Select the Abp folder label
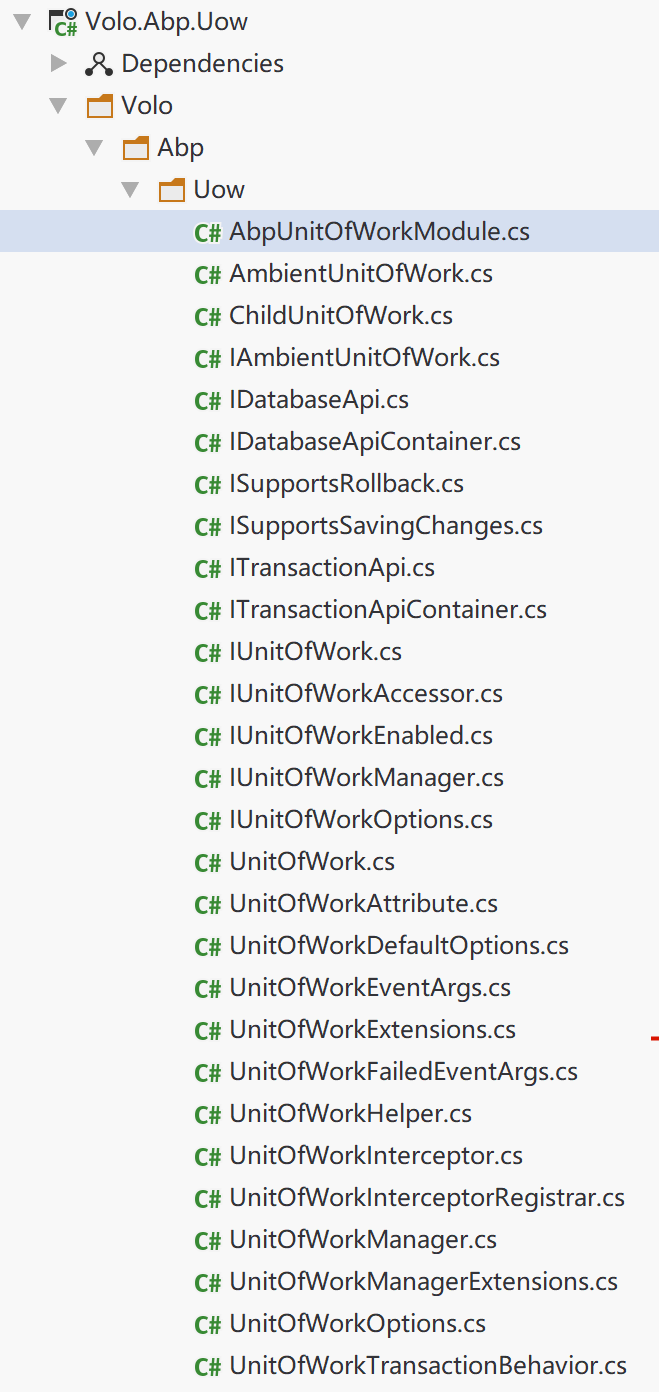The height and width of the screenshot is (1392, 659). 181,148
